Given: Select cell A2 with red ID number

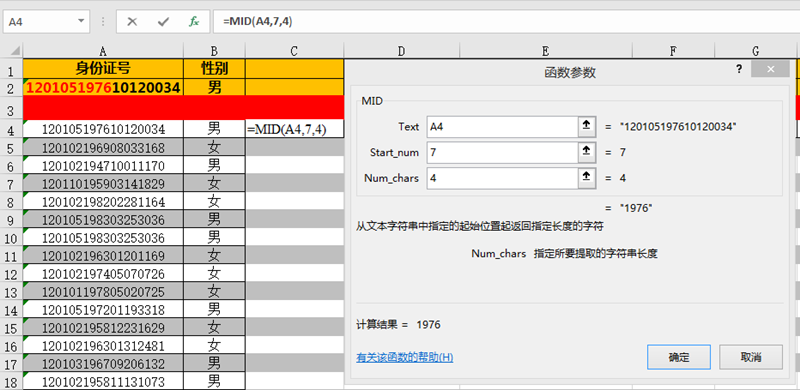Looking at the screenshot, I should (x=103, y=87).
